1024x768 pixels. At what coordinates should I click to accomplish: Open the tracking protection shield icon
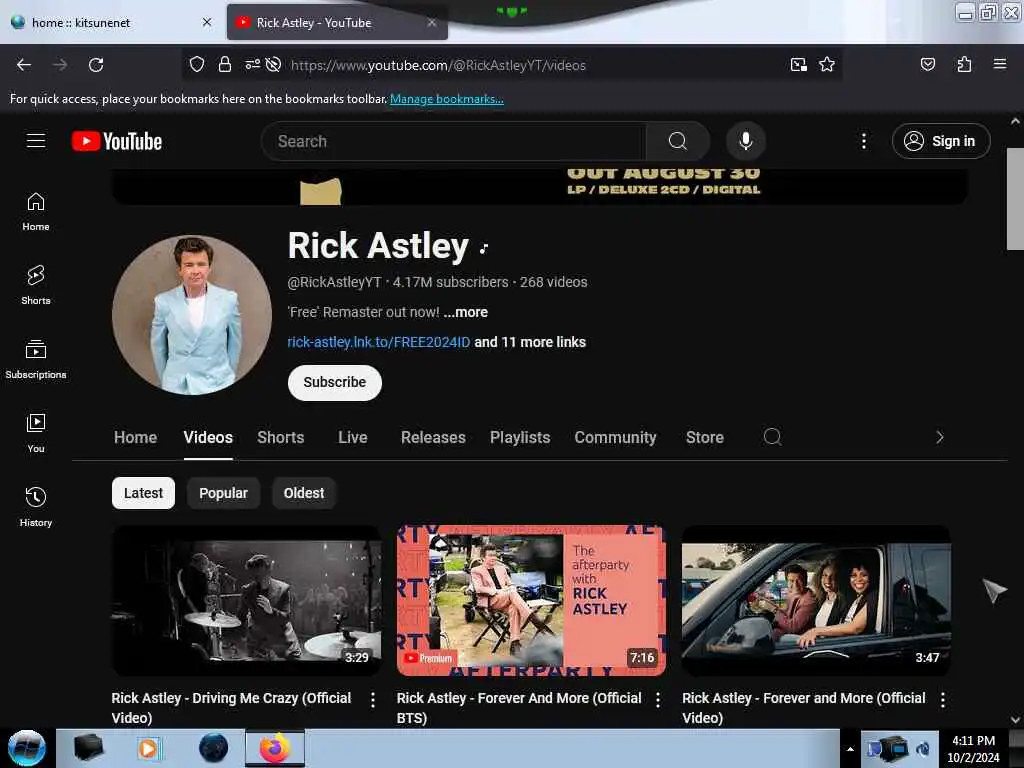point(197,65)
